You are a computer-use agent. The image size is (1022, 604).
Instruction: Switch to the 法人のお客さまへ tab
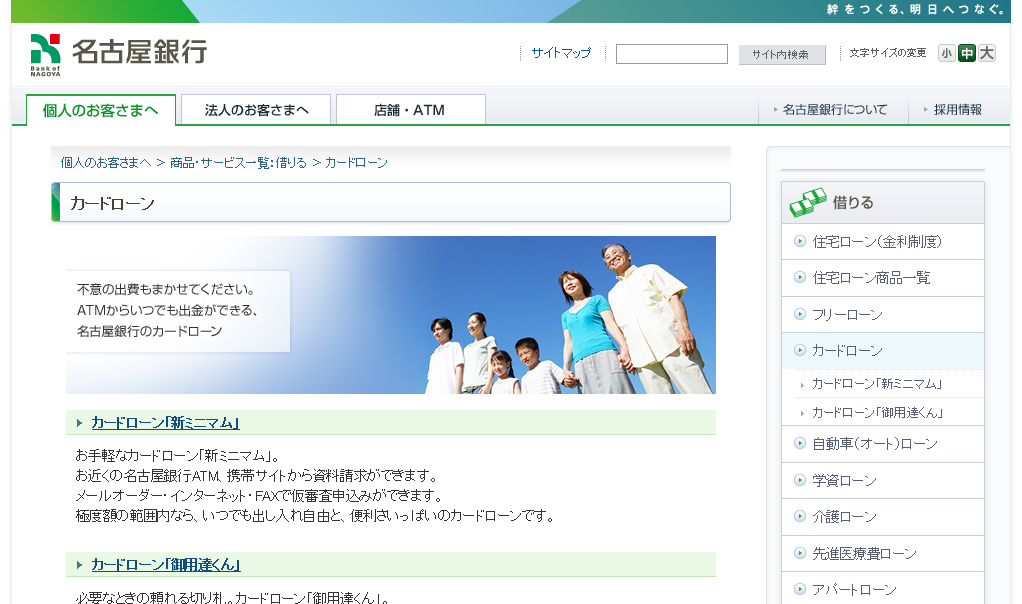(256, 109)
